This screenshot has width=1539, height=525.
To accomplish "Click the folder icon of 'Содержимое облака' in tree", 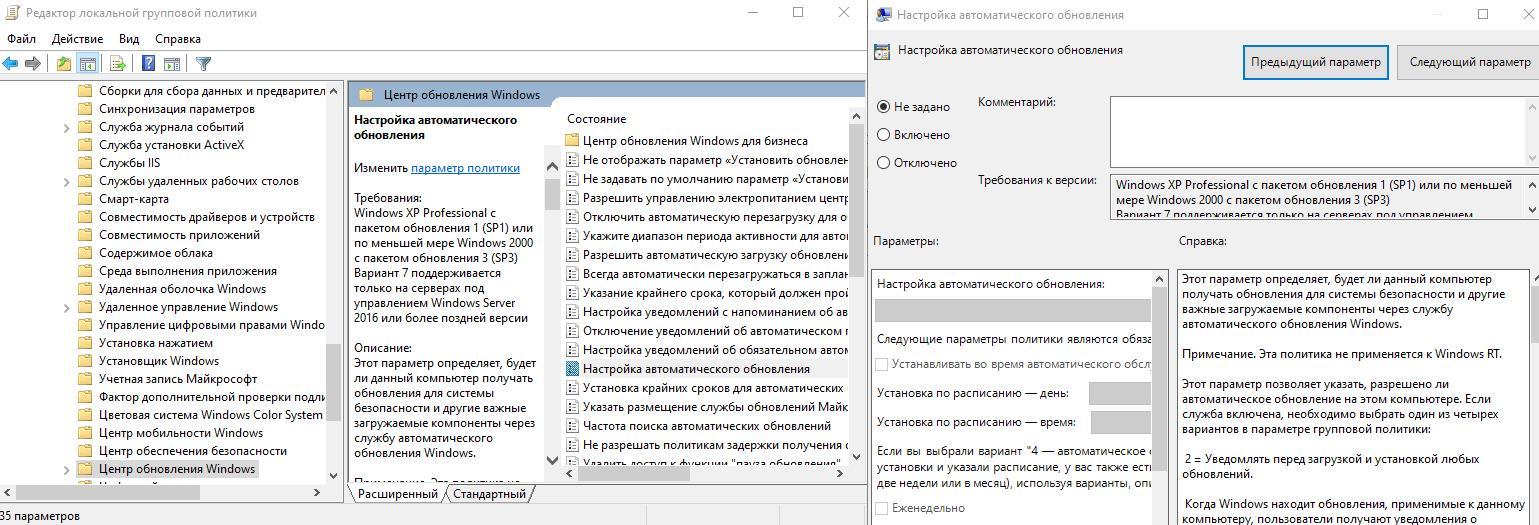I will (85, 253).
